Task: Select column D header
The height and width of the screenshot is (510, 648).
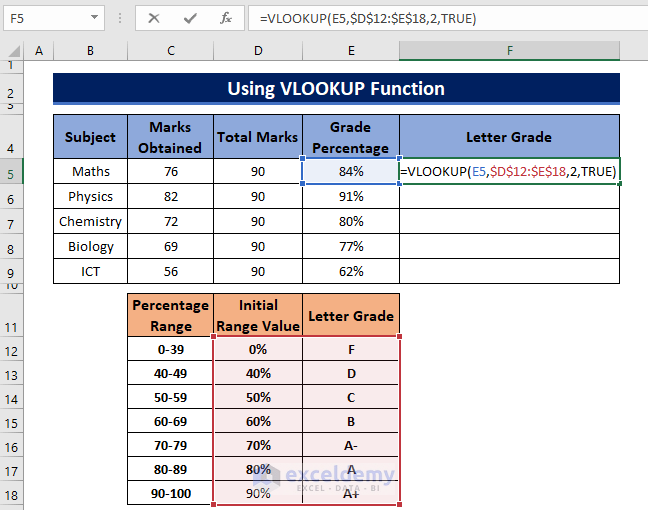Action: (258, 51)
